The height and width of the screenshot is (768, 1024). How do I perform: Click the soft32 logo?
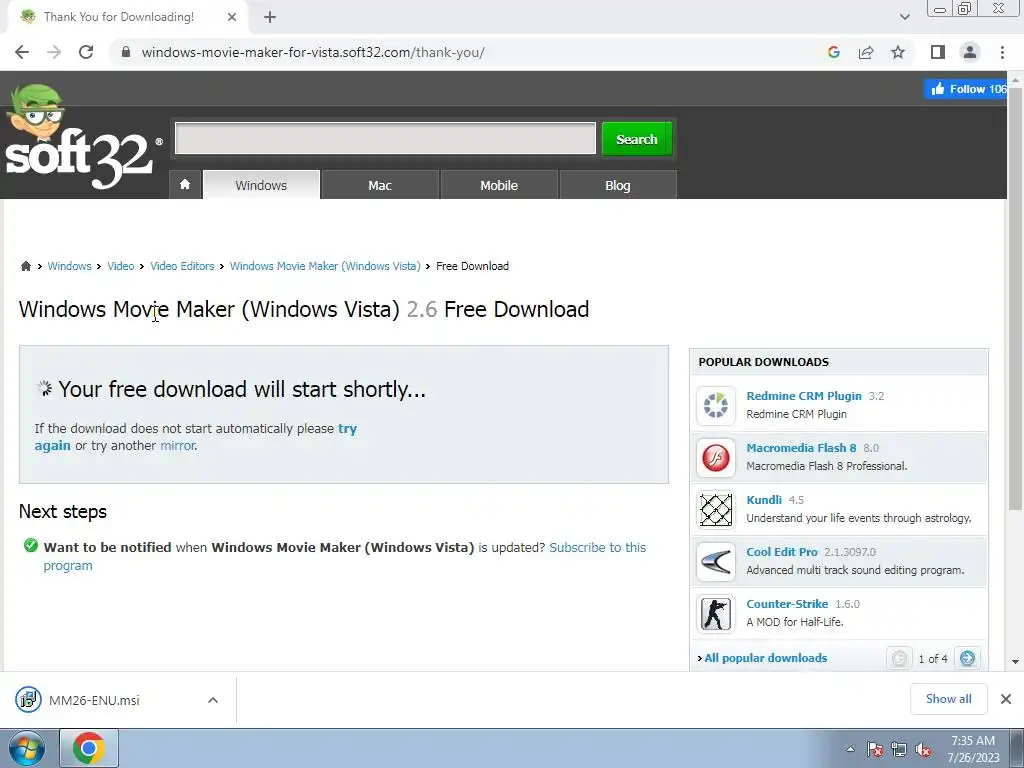coord(82,137)
